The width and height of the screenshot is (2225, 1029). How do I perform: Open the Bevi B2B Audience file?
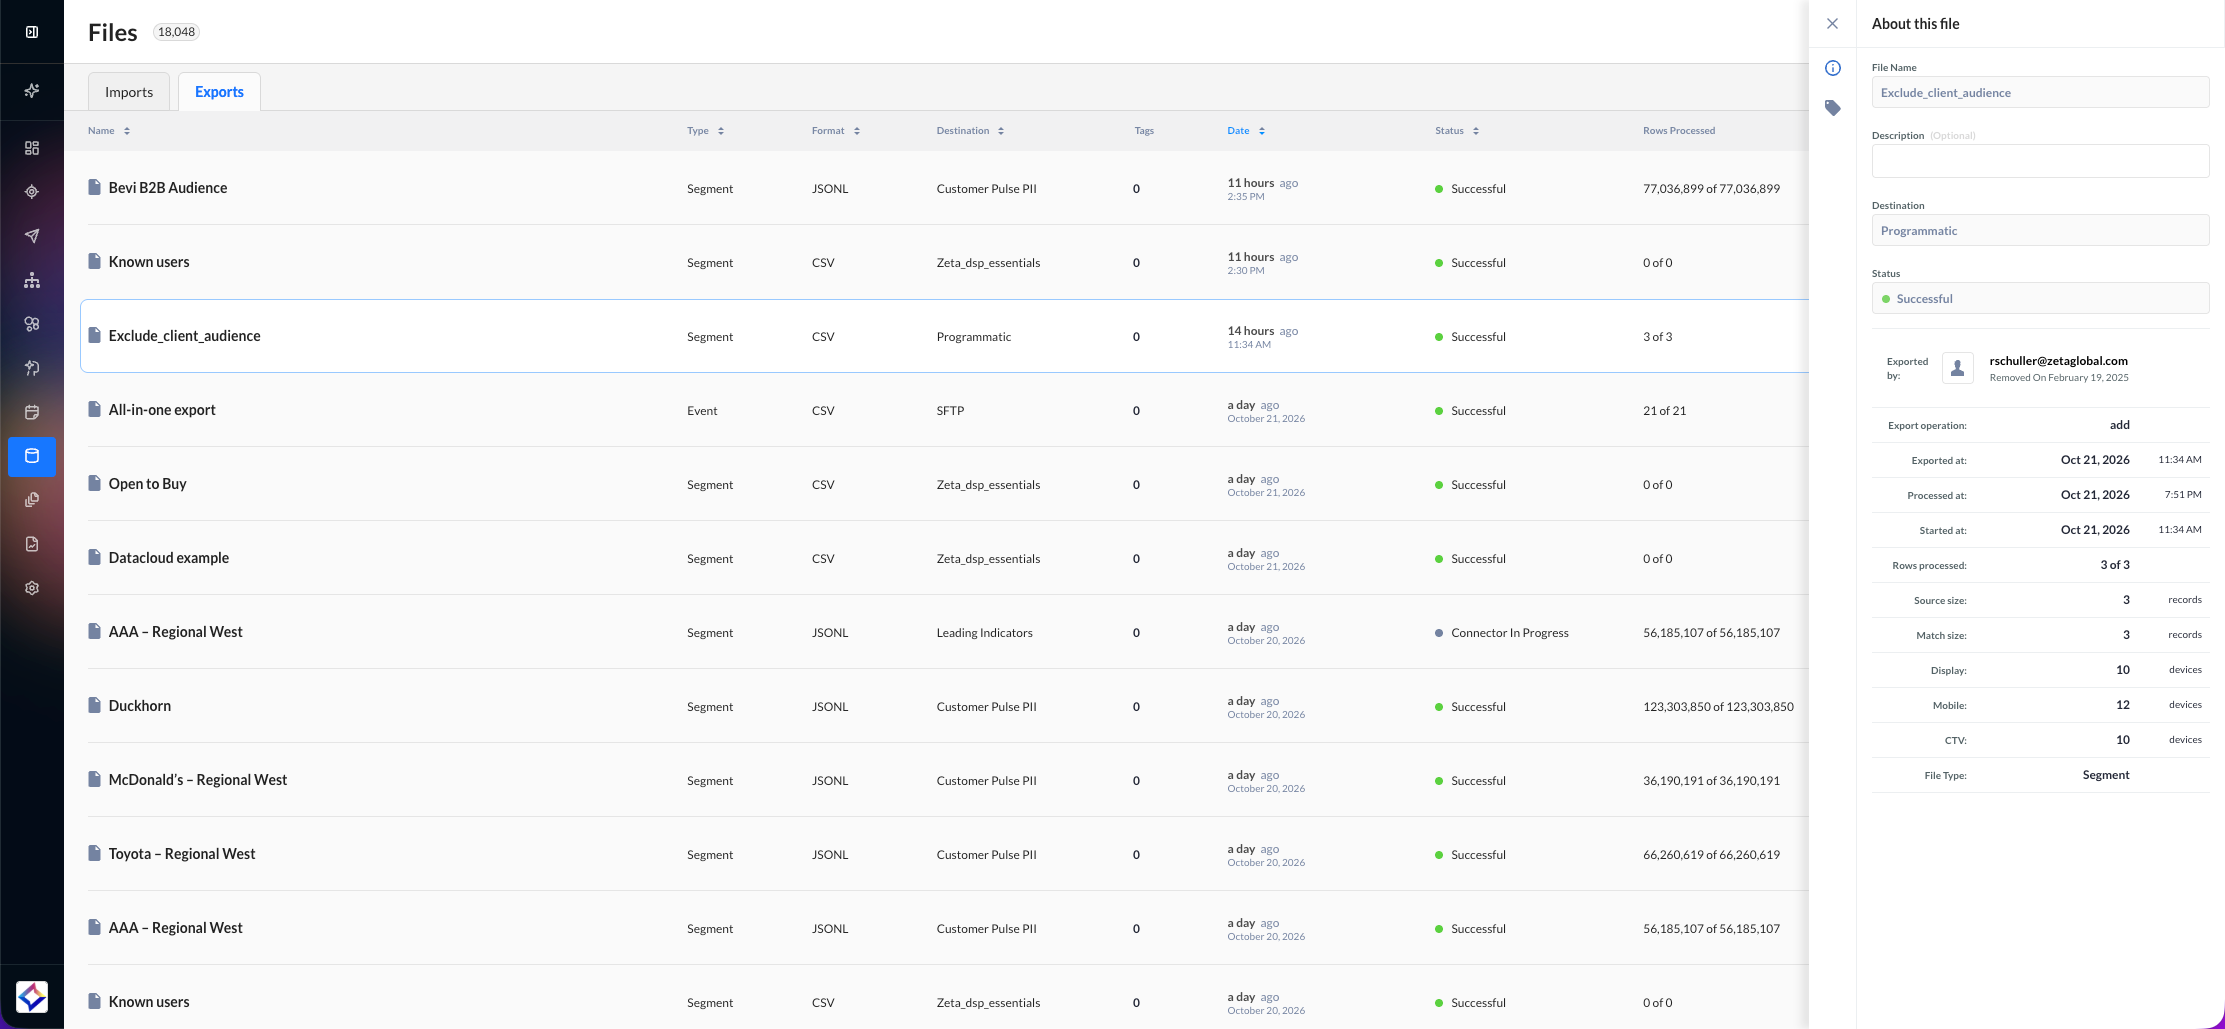[x=168, y=188]
